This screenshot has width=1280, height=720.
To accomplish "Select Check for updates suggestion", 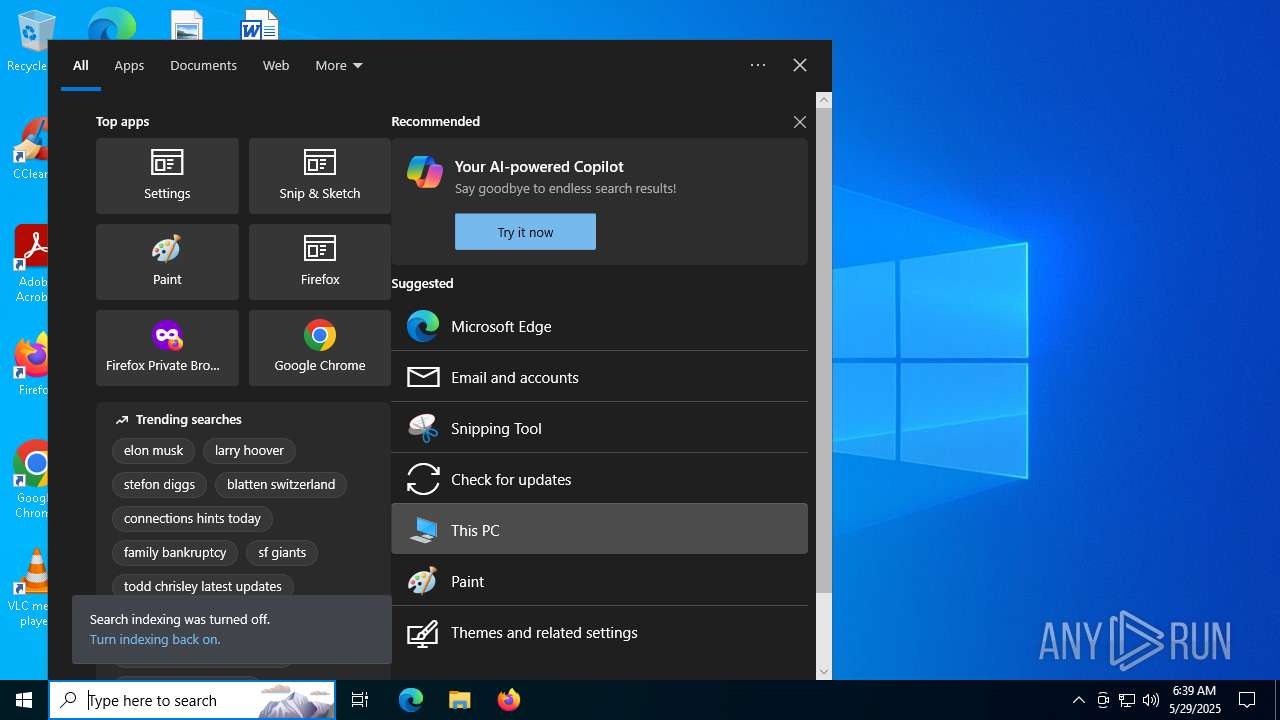I will click(599, 479).
